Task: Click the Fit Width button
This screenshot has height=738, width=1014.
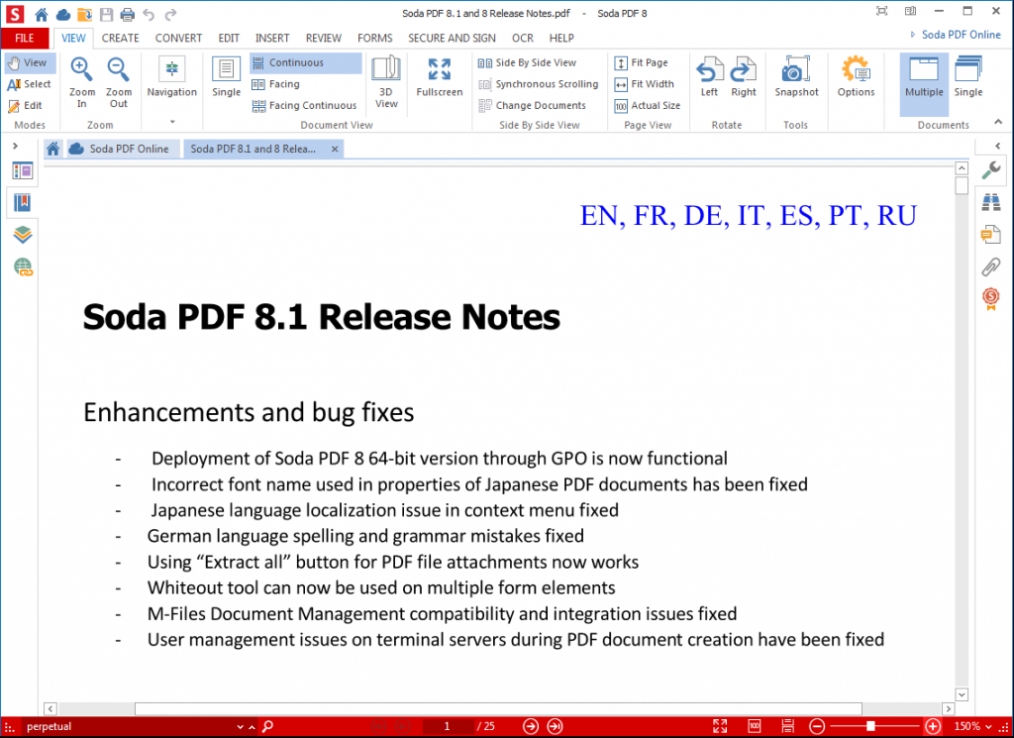Action: pos(645,84)
